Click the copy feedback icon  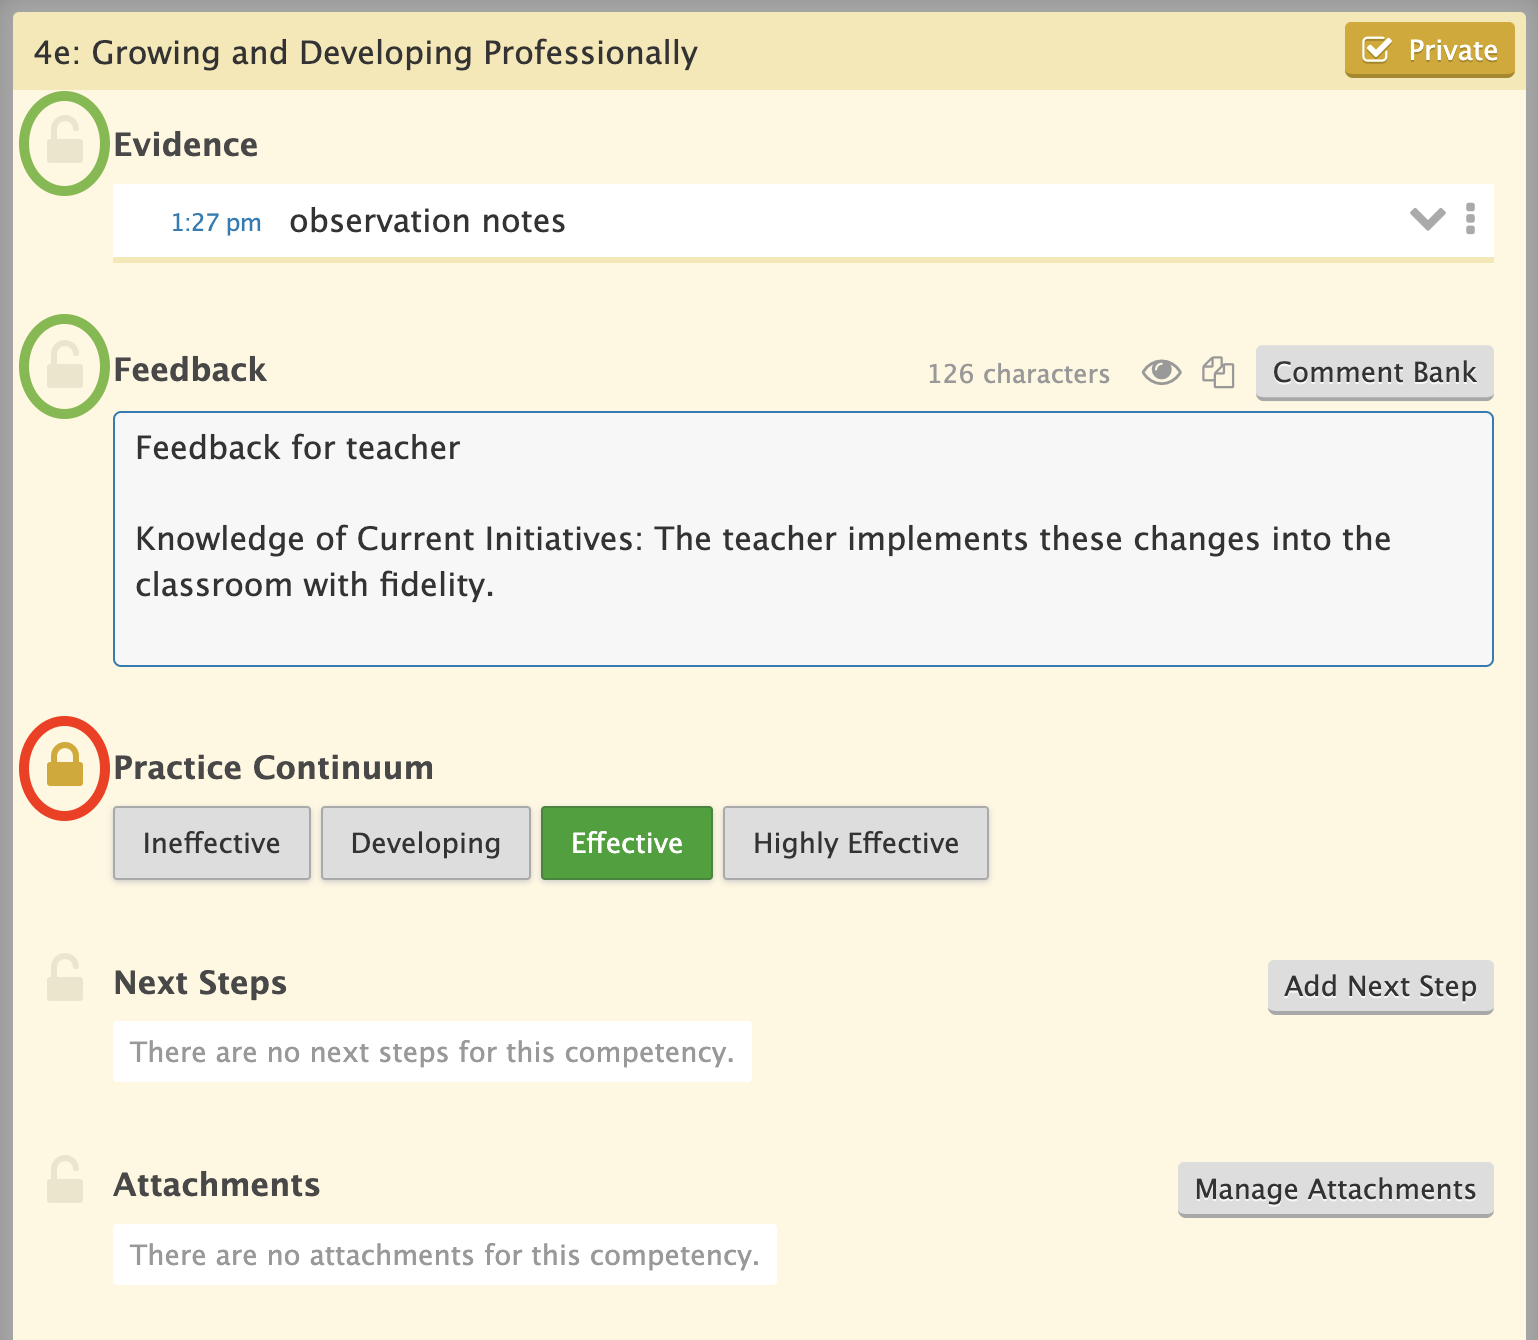(1218, 373)
